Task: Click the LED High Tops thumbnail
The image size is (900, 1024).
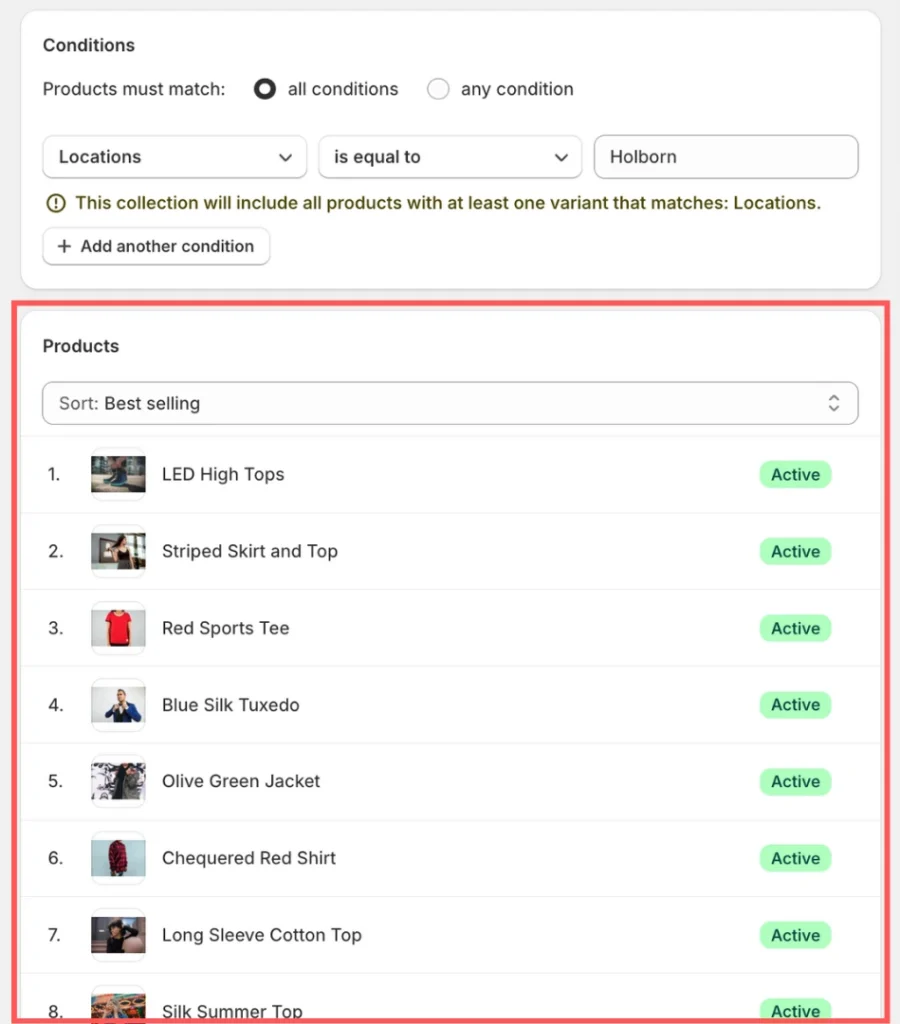Action: click(x=118, y=475)
